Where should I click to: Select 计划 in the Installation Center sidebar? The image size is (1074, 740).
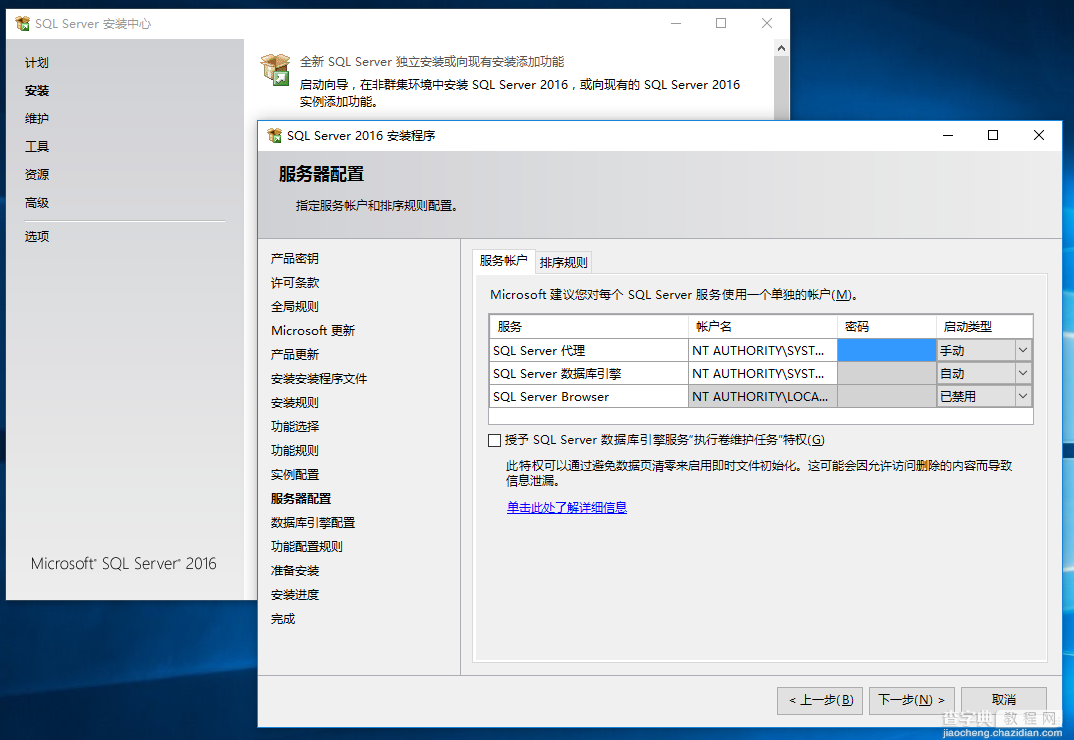point(37,62)
